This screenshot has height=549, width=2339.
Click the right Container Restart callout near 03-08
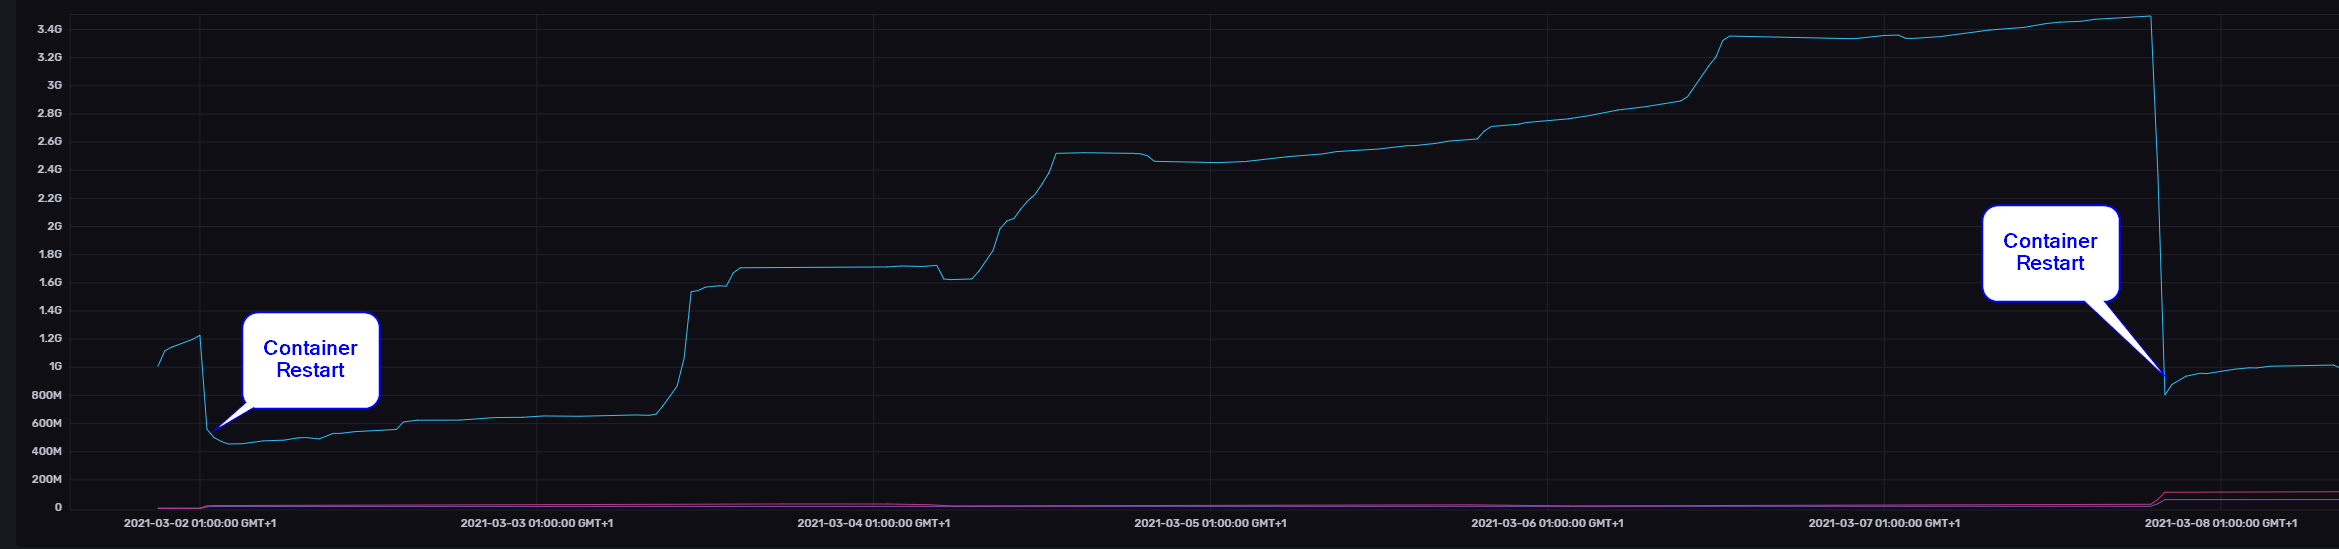[x=2050, y=253]
